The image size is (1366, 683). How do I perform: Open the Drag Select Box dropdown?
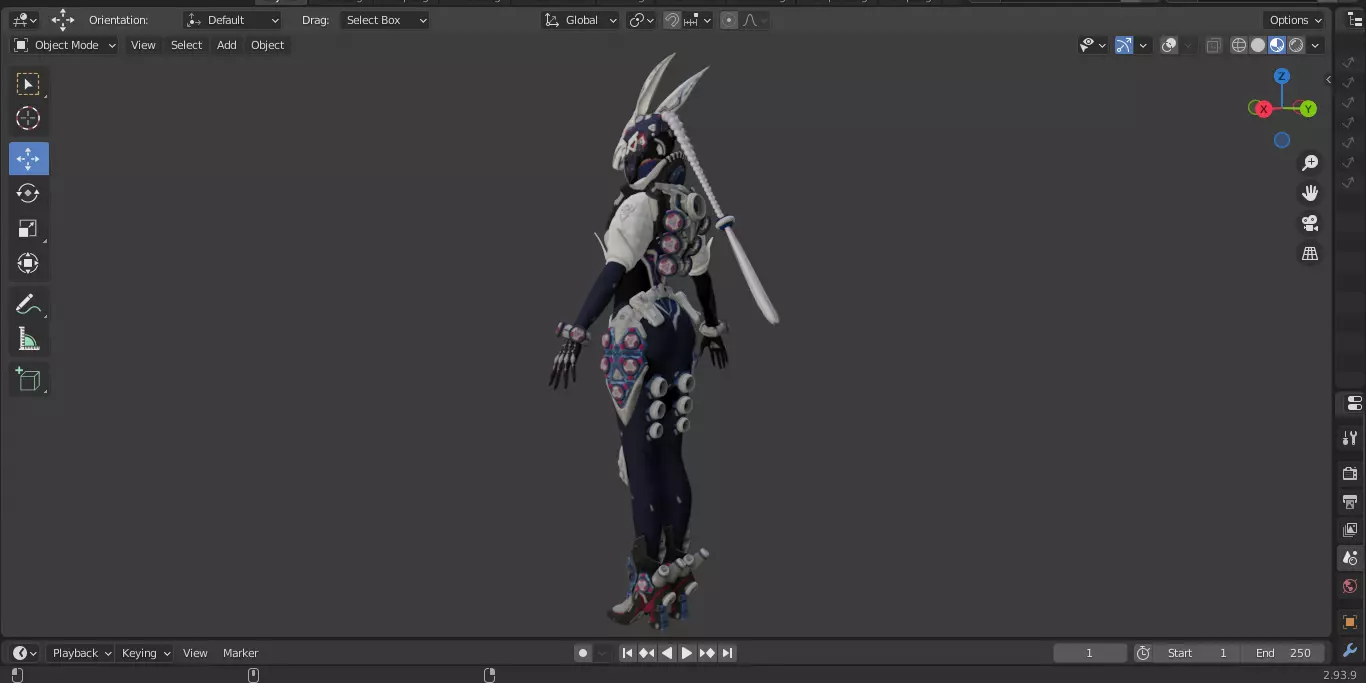(x=385, y=20)
